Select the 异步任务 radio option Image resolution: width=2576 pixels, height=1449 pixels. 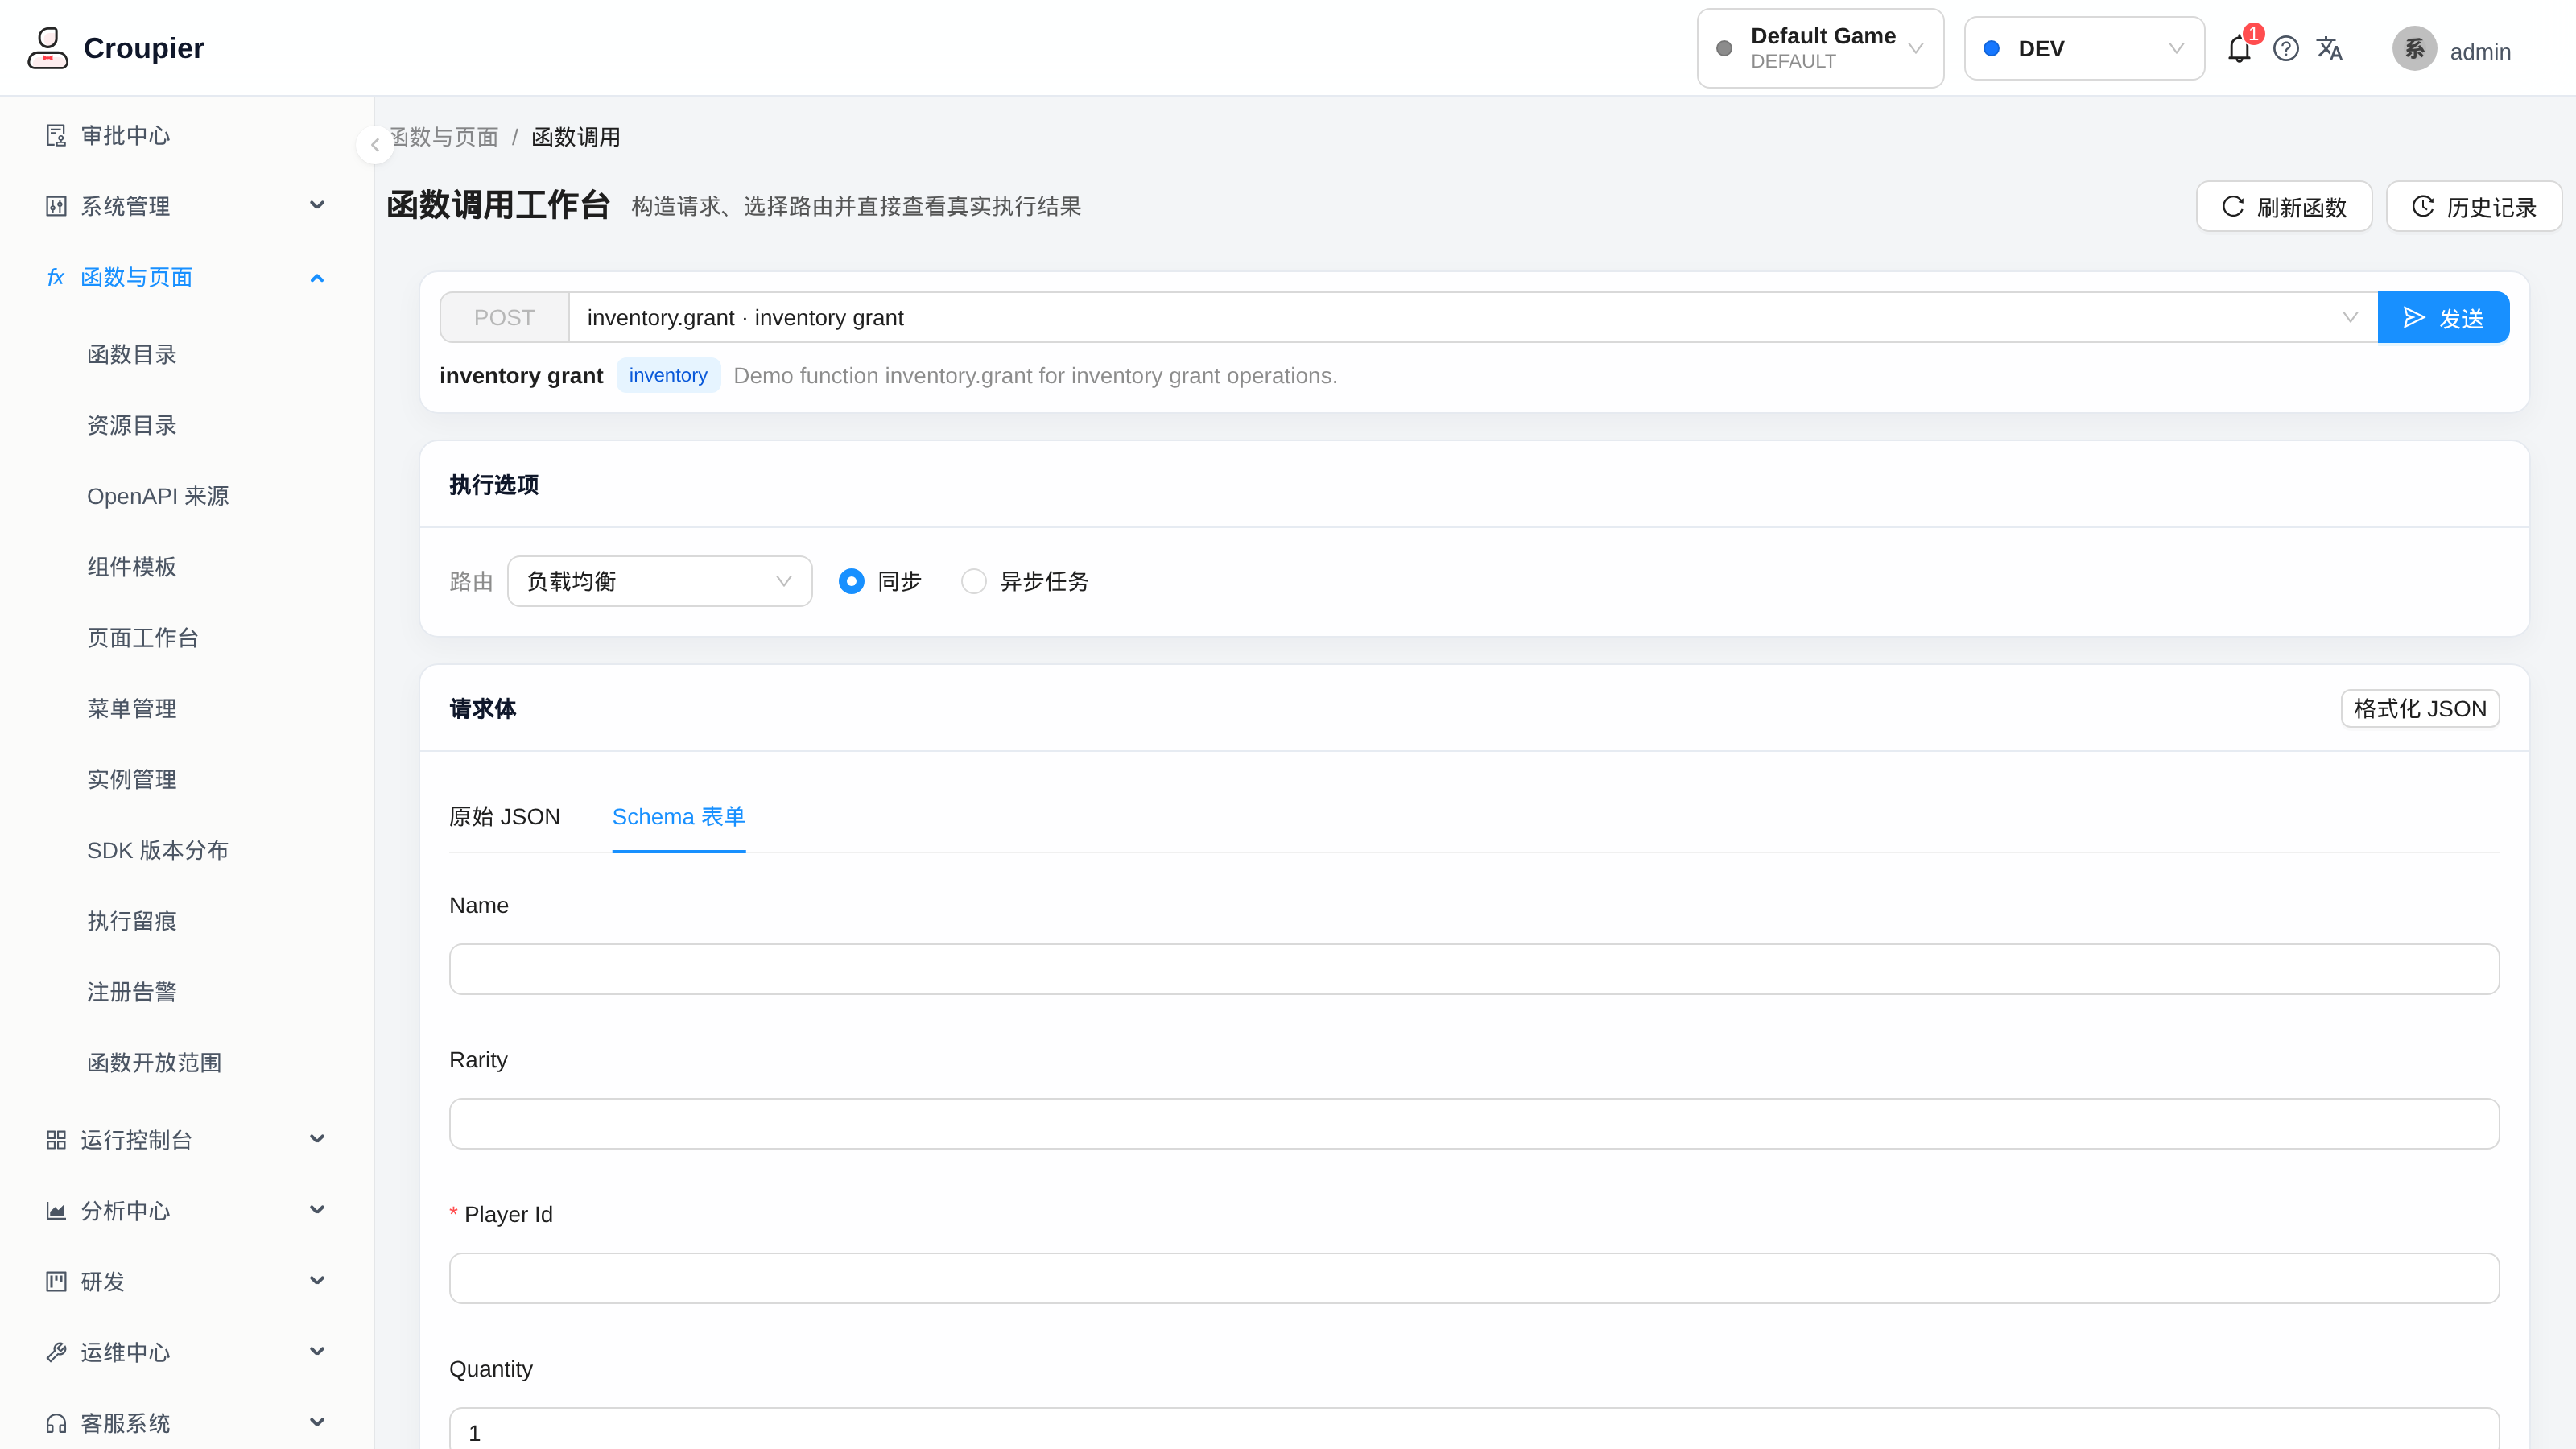tap(973, 581)
